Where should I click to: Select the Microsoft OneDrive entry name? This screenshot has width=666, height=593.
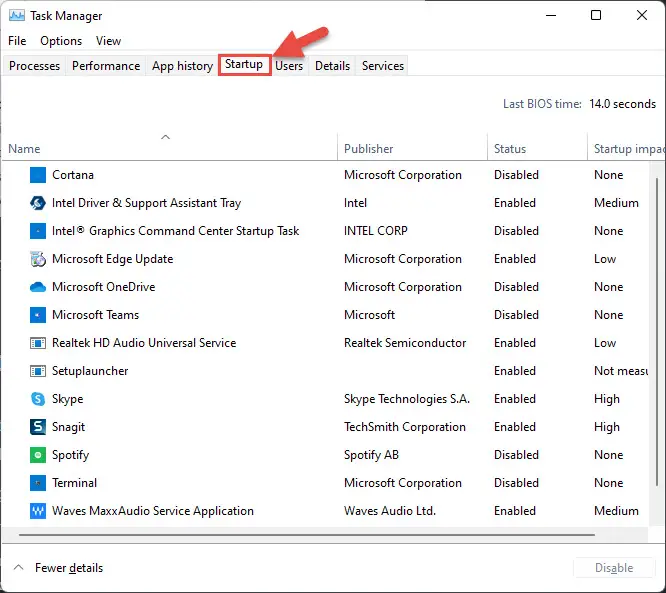point(104,287)
